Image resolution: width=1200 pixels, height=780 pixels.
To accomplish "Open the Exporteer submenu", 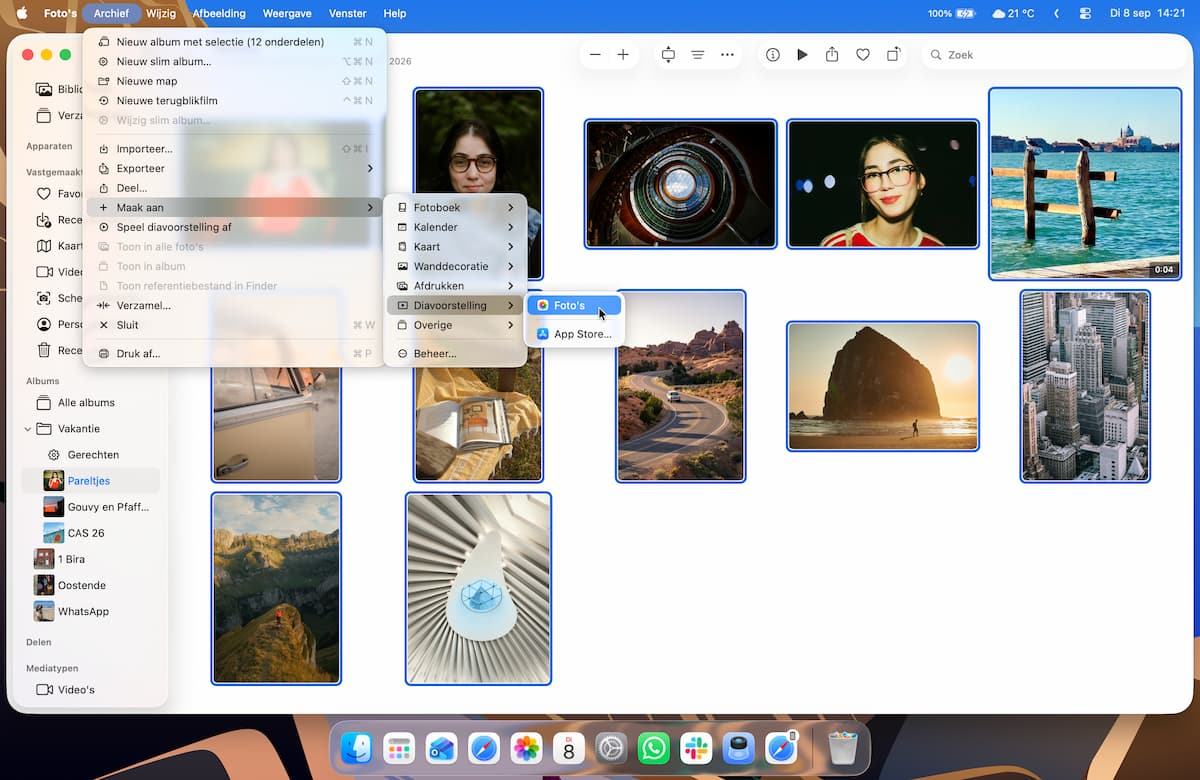I will click(x=235, y=168).
